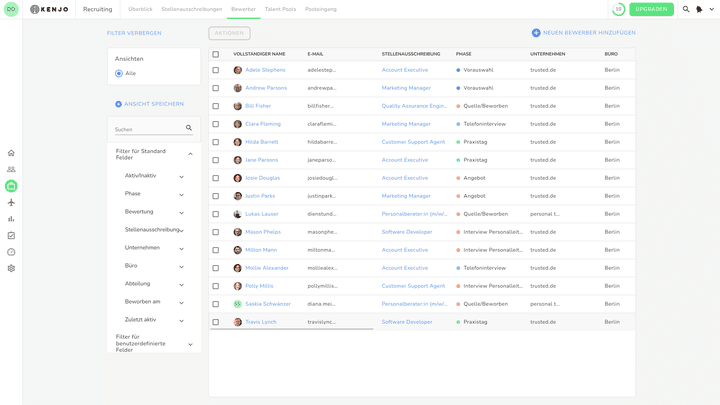Click the Suchen filter search field
Image resolution: width=720 pixels, height=405 pixels.
point(148,129)
